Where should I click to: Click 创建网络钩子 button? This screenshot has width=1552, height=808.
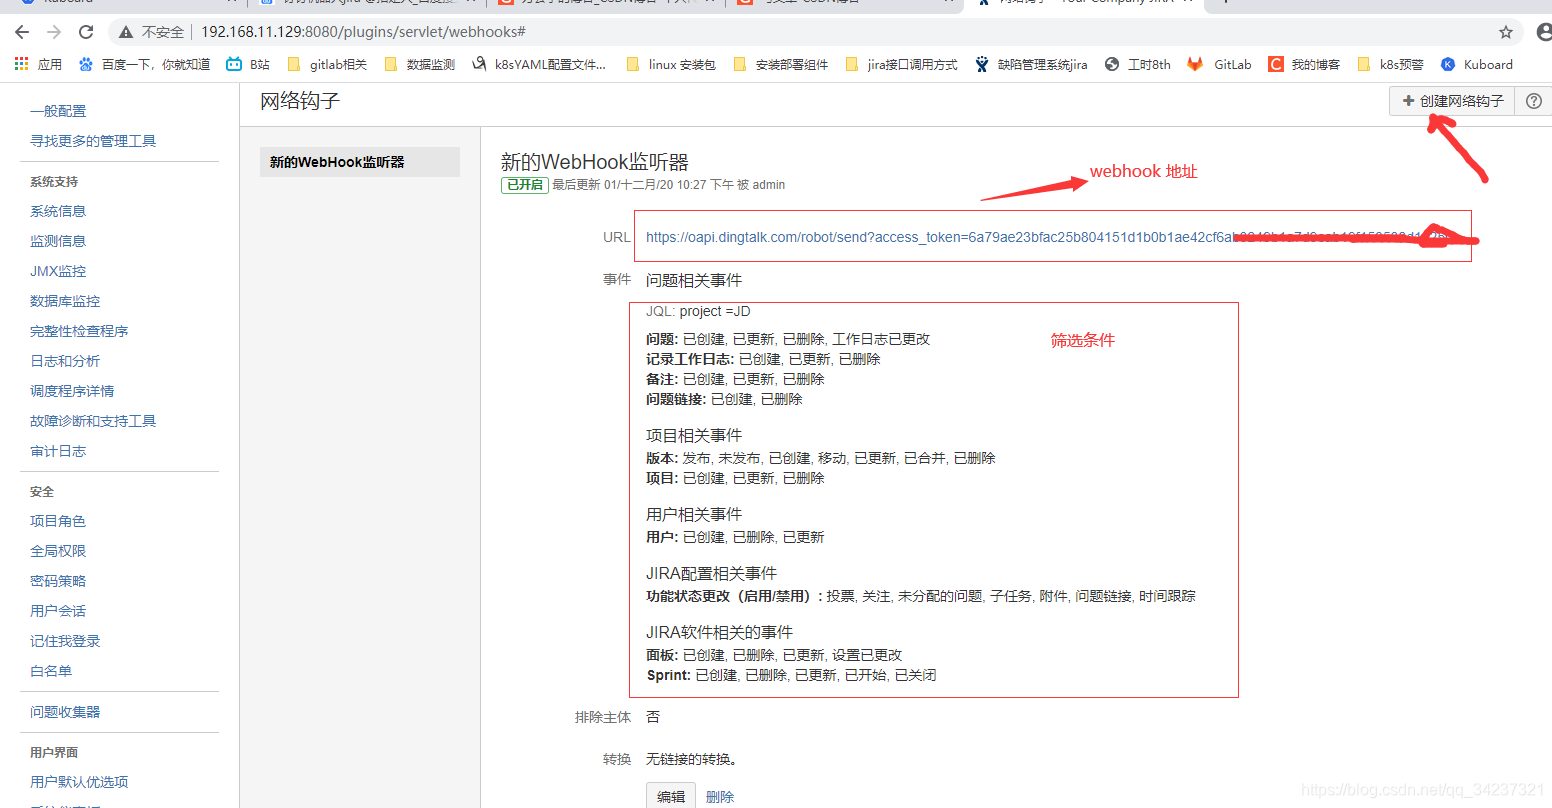click(1452, 101)
